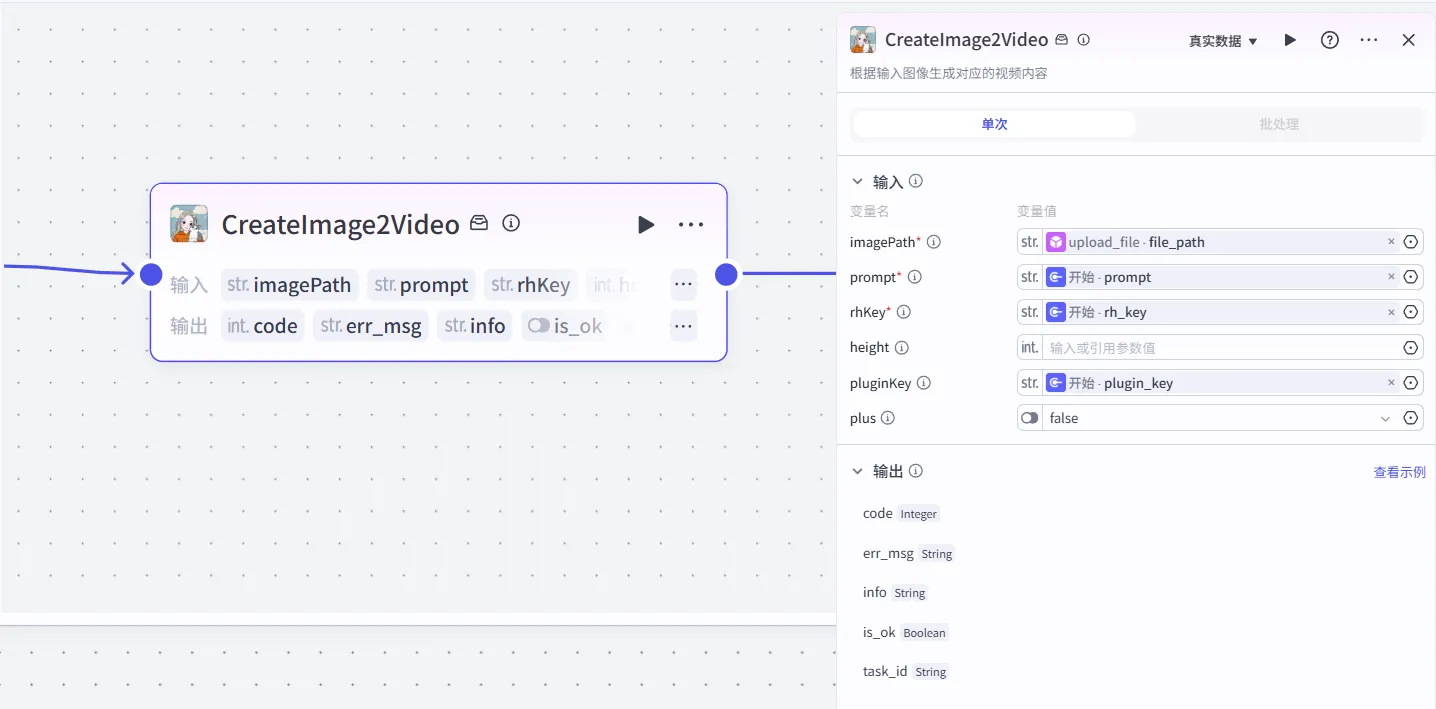
Task: Click the node's left input connection port
Action: [x=151, y=274]
